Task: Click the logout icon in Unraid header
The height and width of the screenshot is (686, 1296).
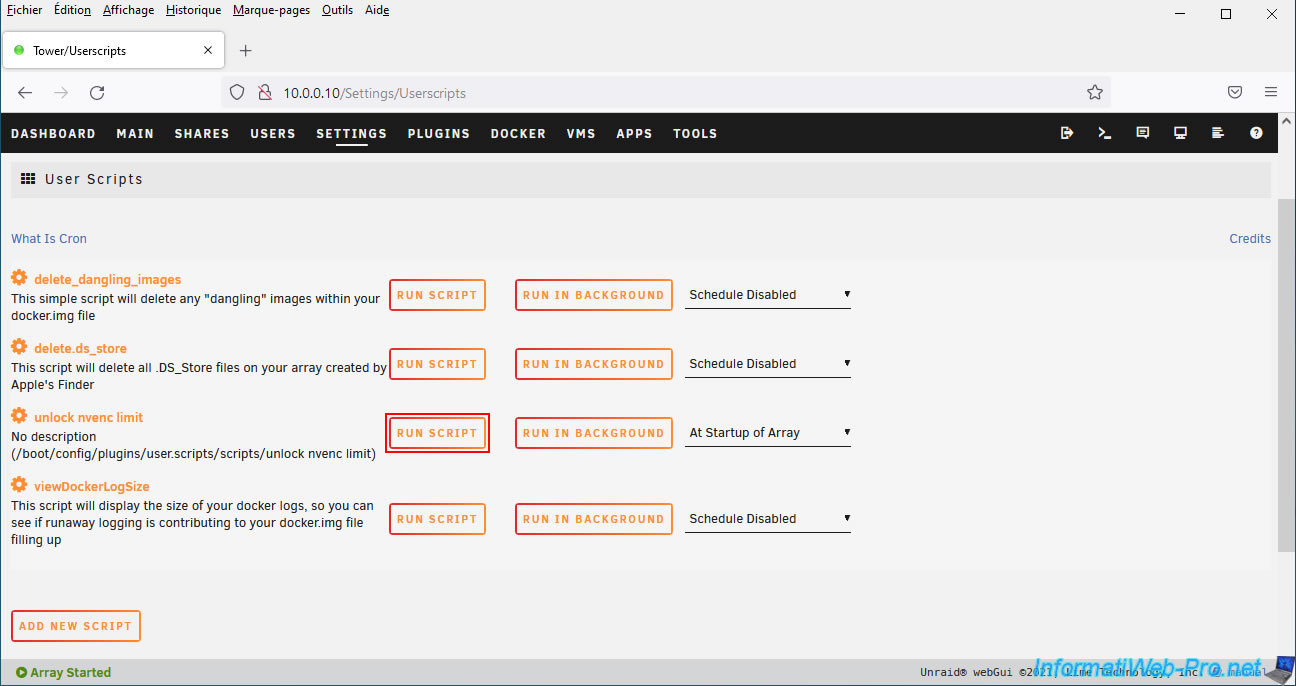Action: 1067,133
